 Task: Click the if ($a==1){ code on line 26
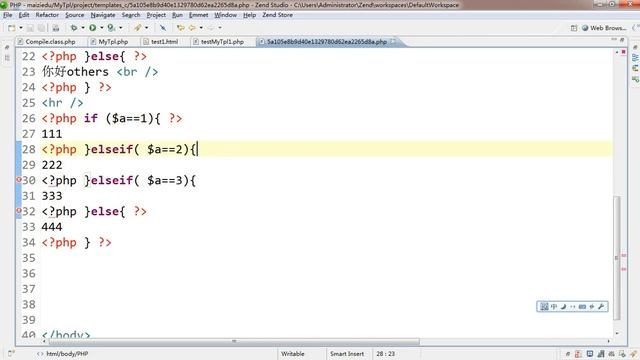point(122,118)
